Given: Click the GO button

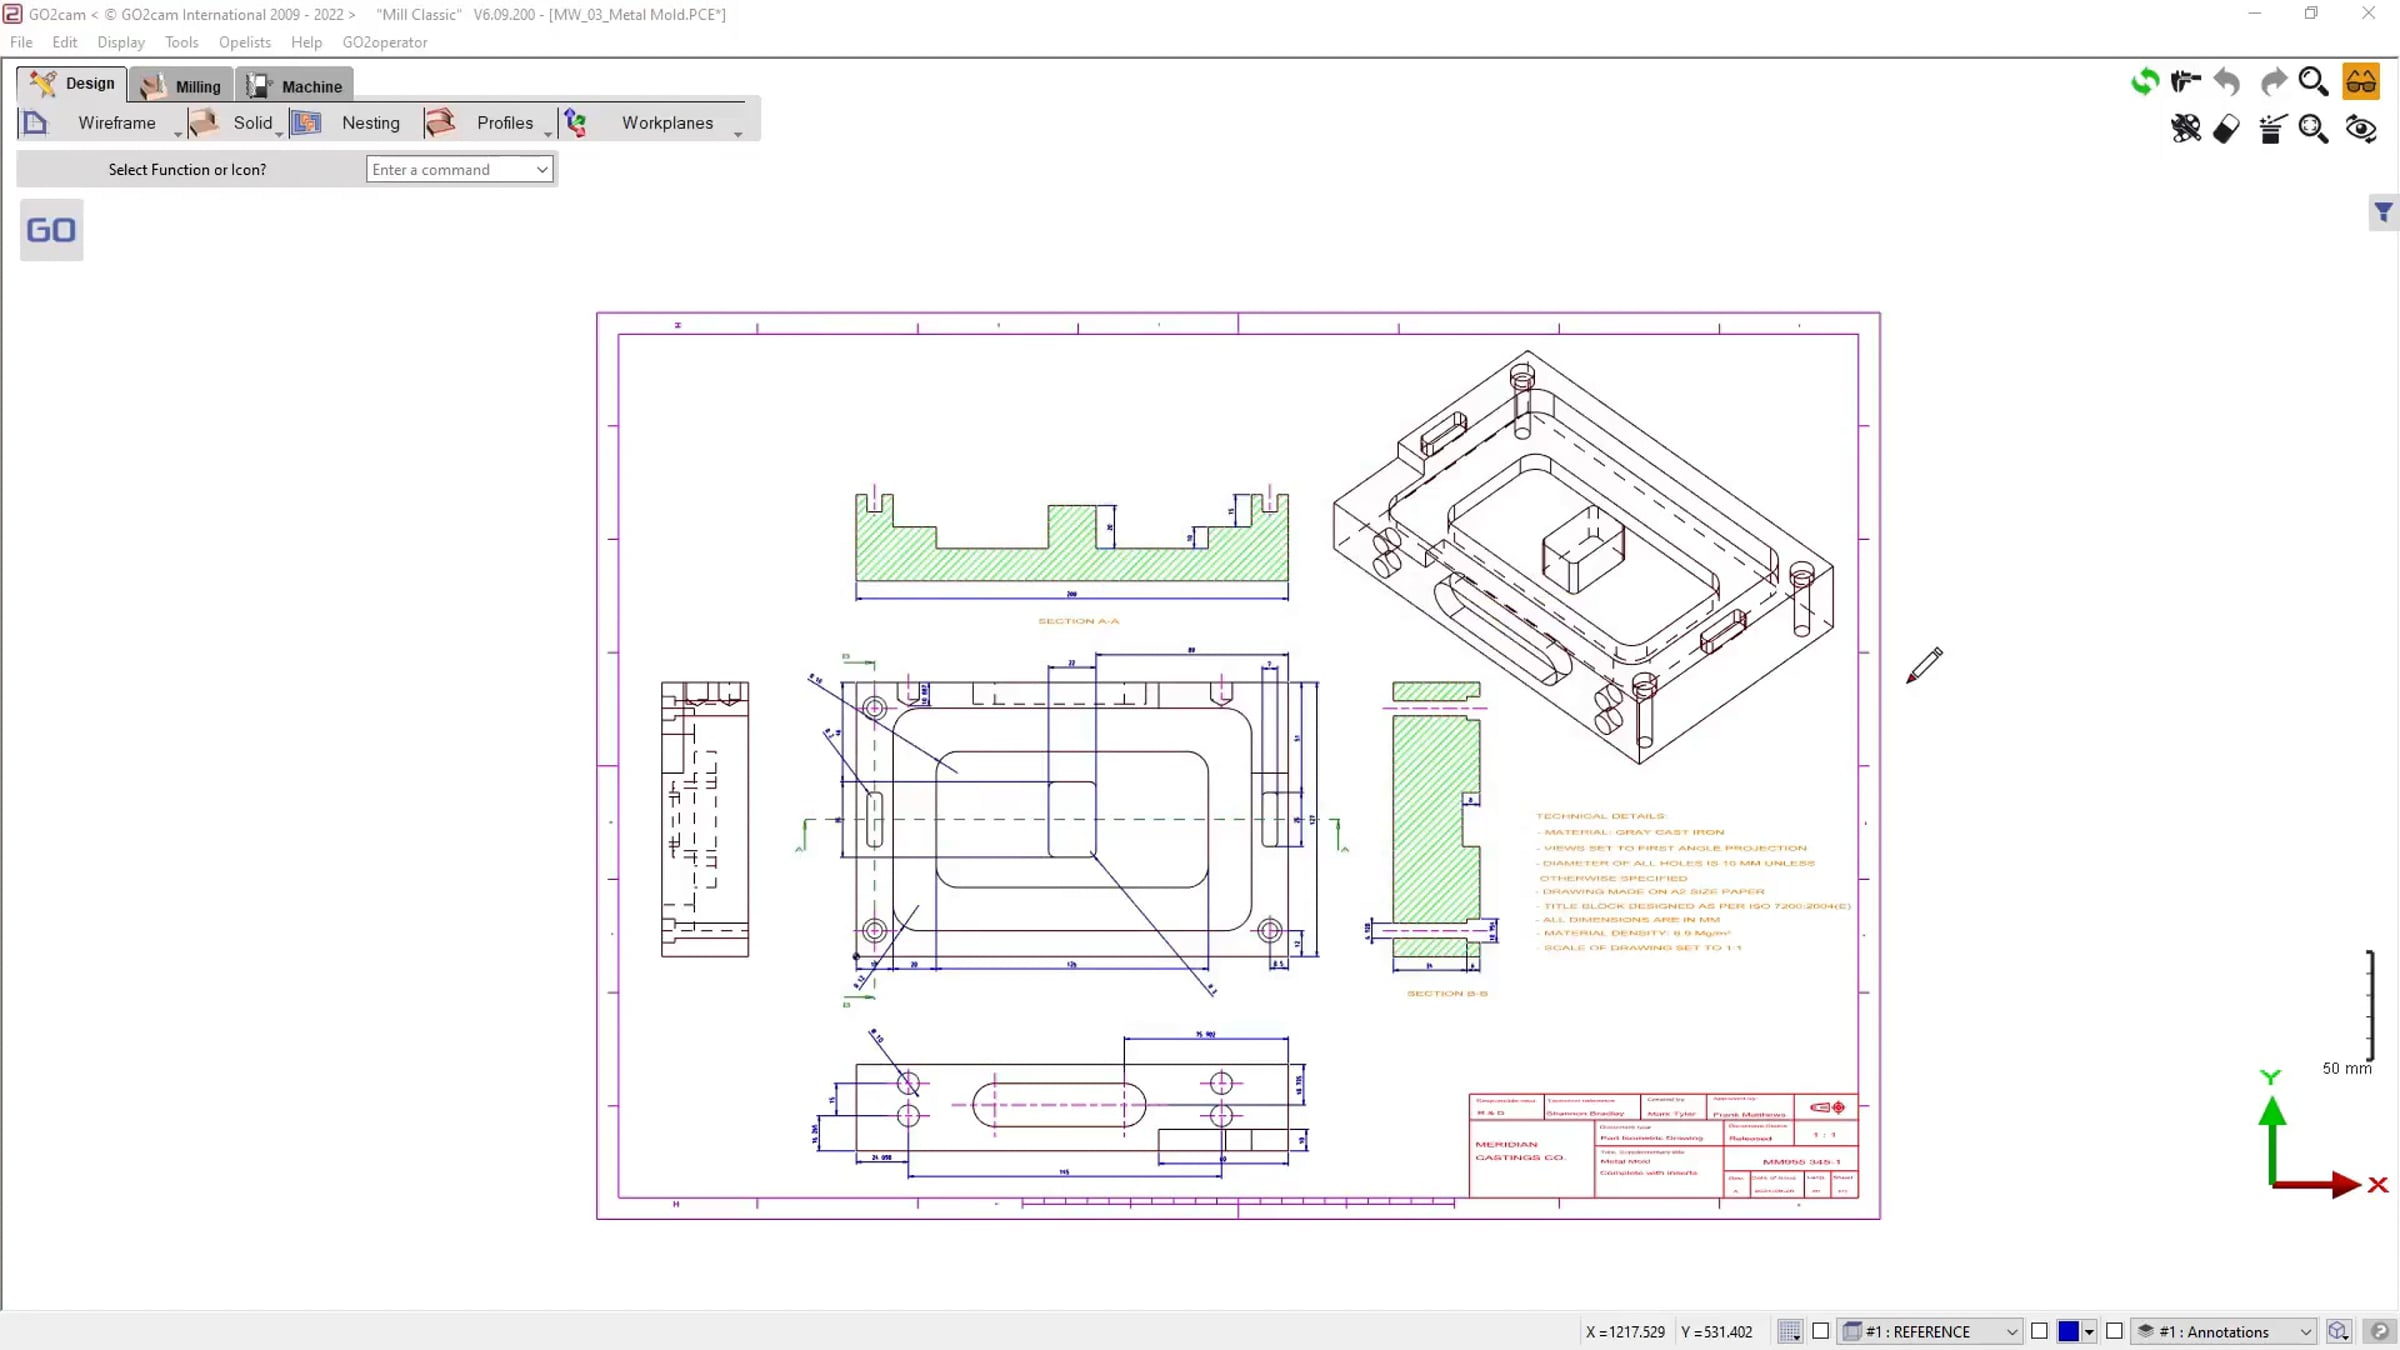Looking at the screenshot, I should [x=51, y=230].
